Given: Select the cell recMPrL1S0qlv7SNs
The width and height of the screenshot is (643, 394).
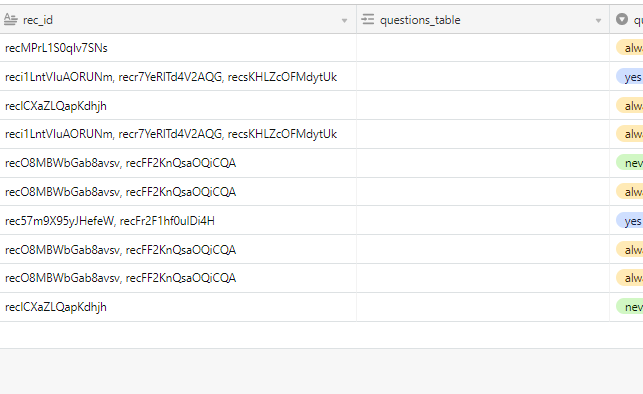Looking at the screenshot, I should (178, 48).
